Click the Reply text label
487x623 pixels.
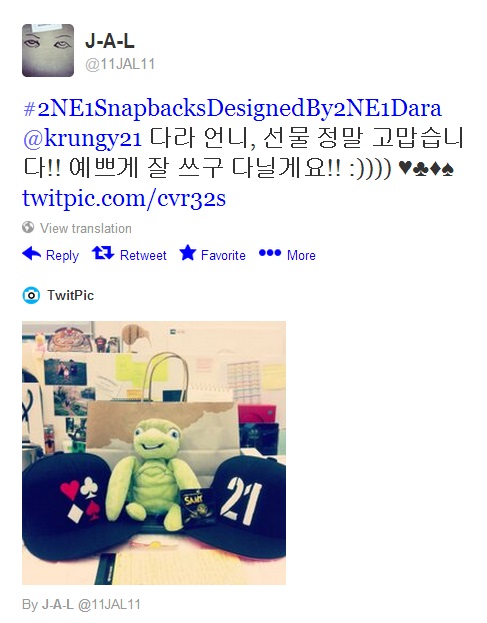click(x=62, y=255)
